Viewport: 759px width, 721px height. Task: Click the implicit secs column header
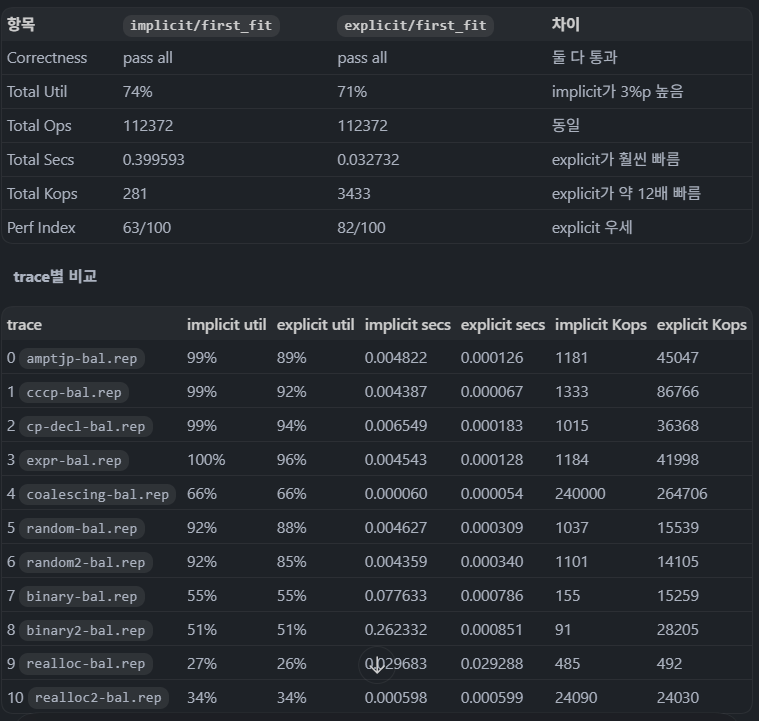[408, 325]
